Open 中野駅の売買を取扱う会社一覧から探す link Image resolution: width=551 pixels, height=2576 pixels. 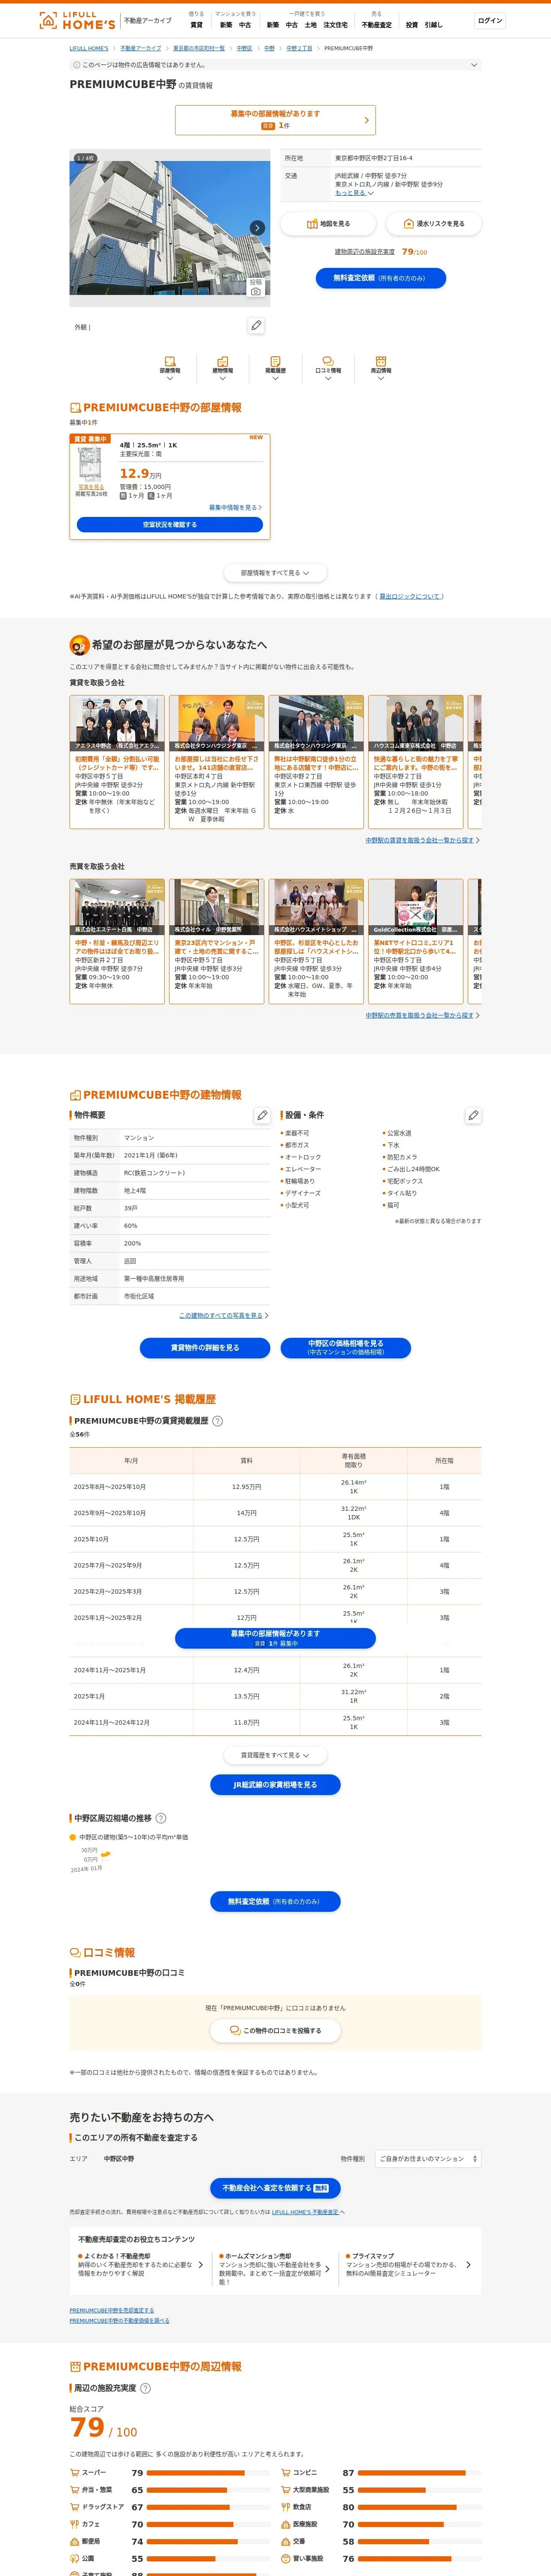tap(422, 1015)
